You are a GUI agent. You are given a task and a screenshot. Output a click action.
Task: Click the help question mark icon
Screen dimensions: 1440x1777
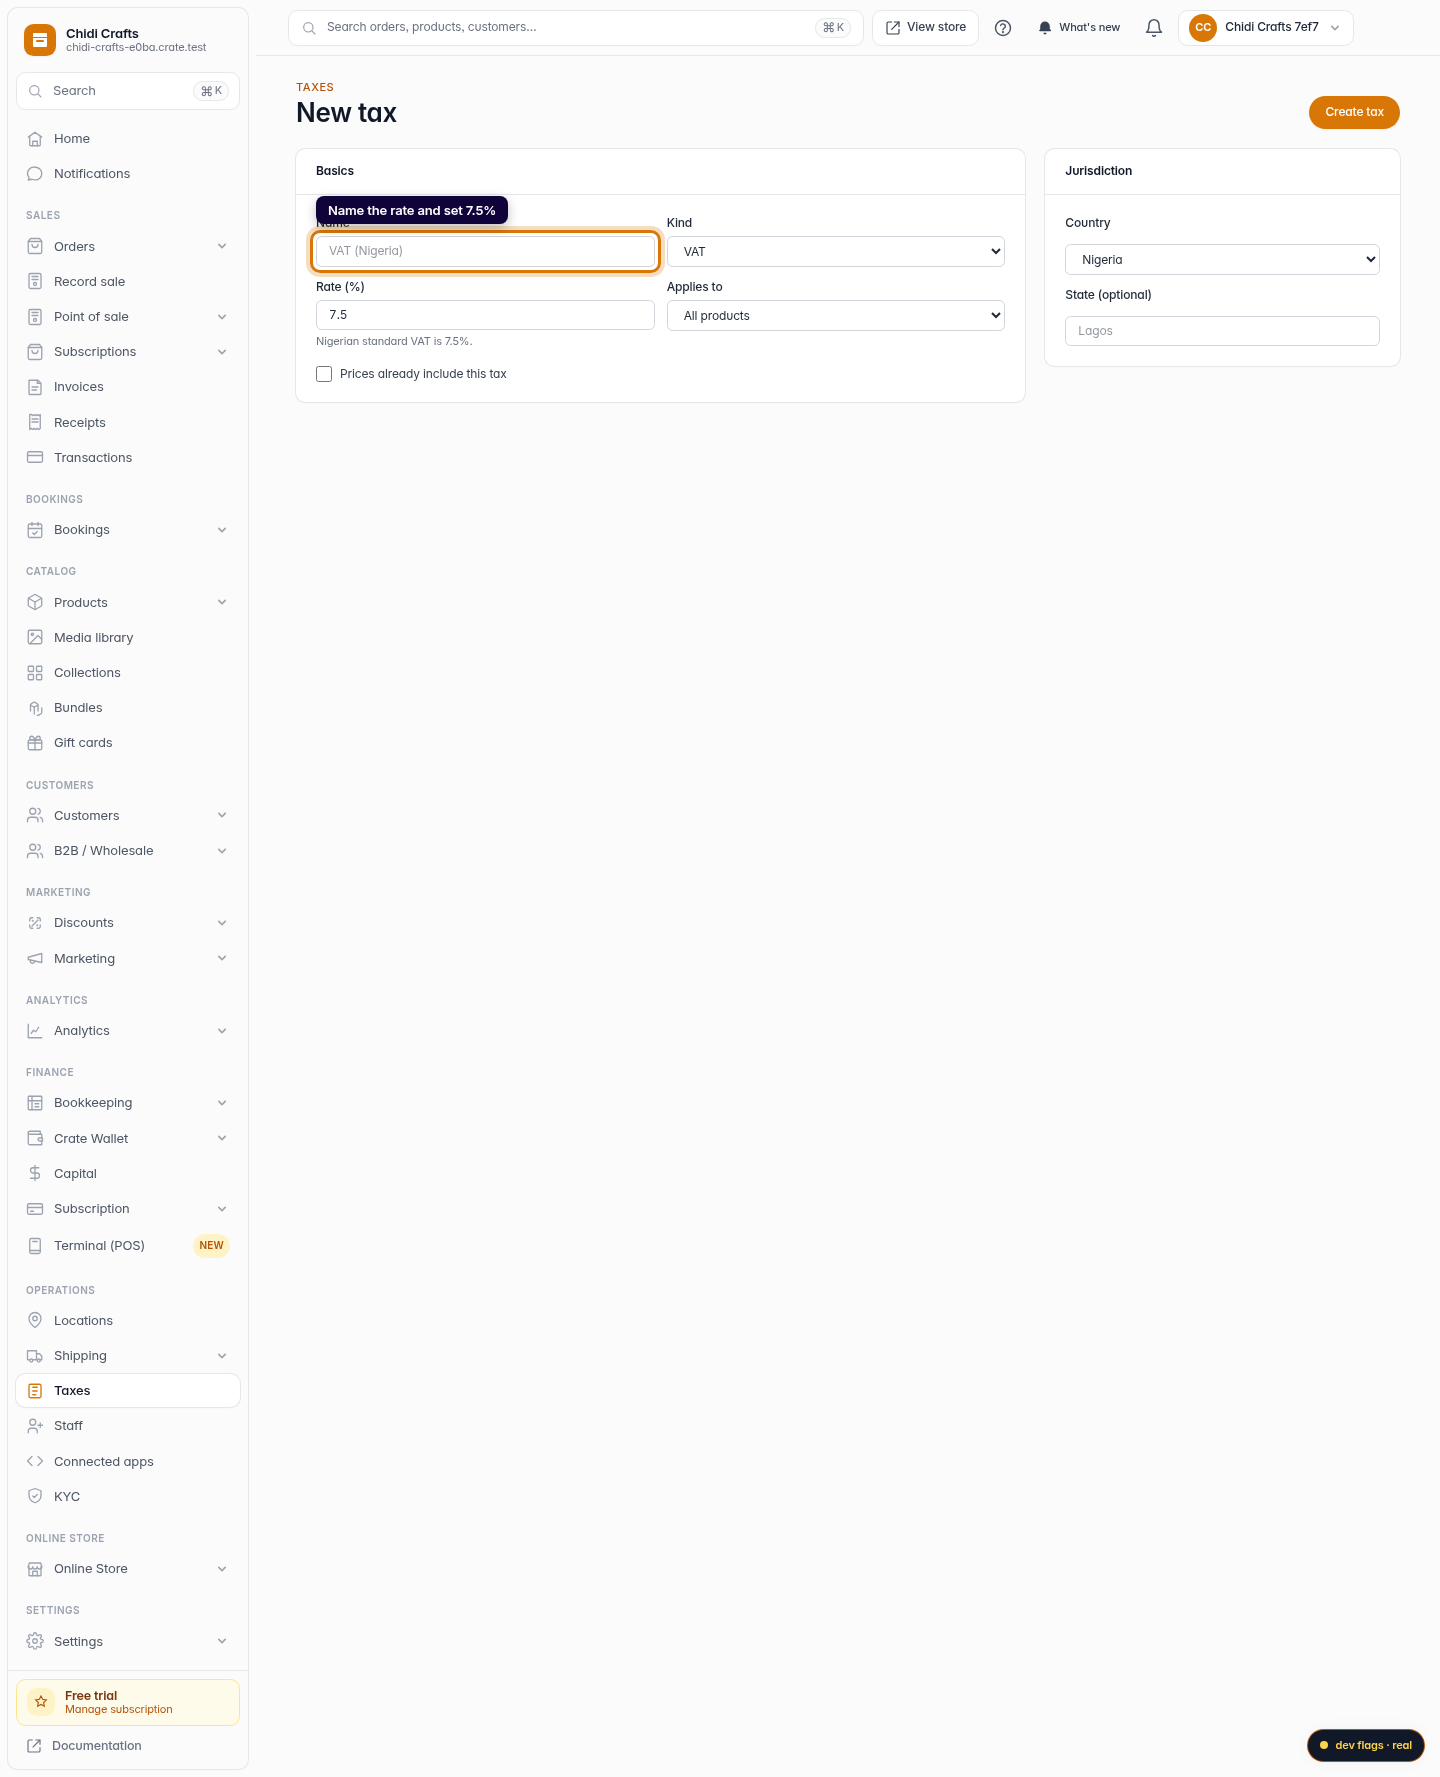1003,28
